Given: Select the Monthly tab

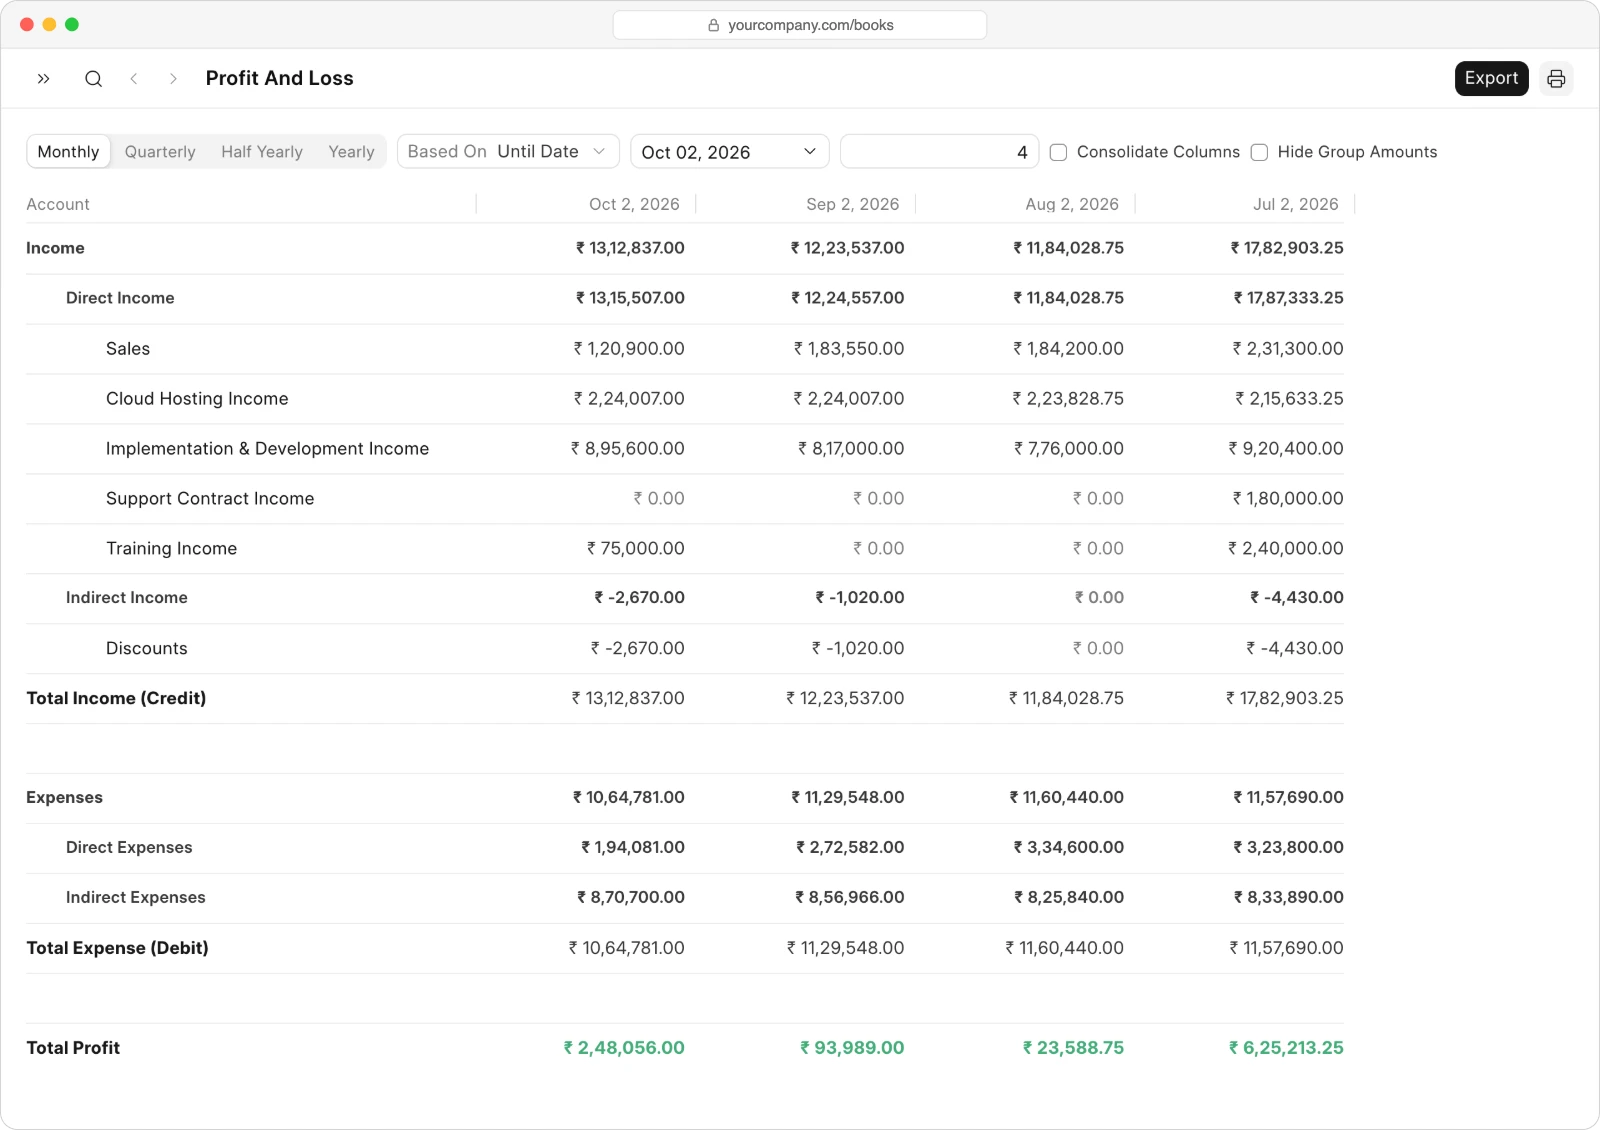Looking at the screenshot, I should click(68, 152).
